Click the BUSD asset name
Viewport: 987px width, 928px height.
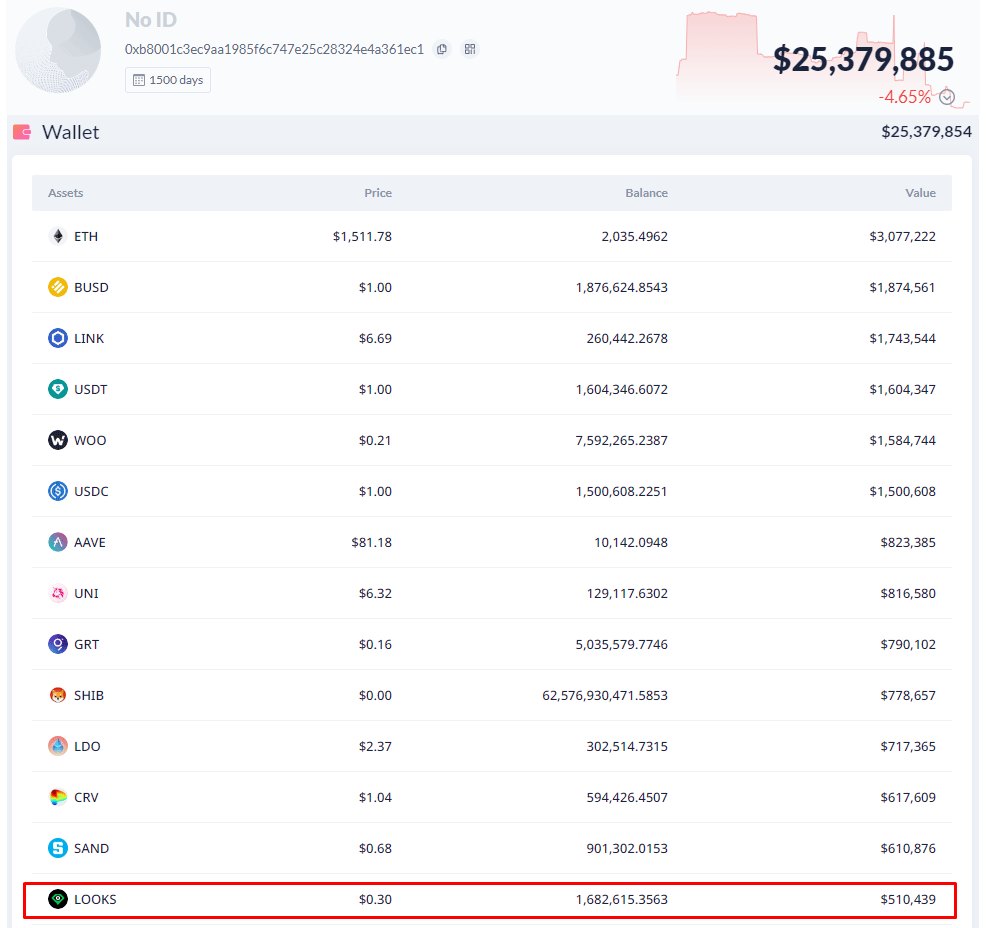coord(91,288)
